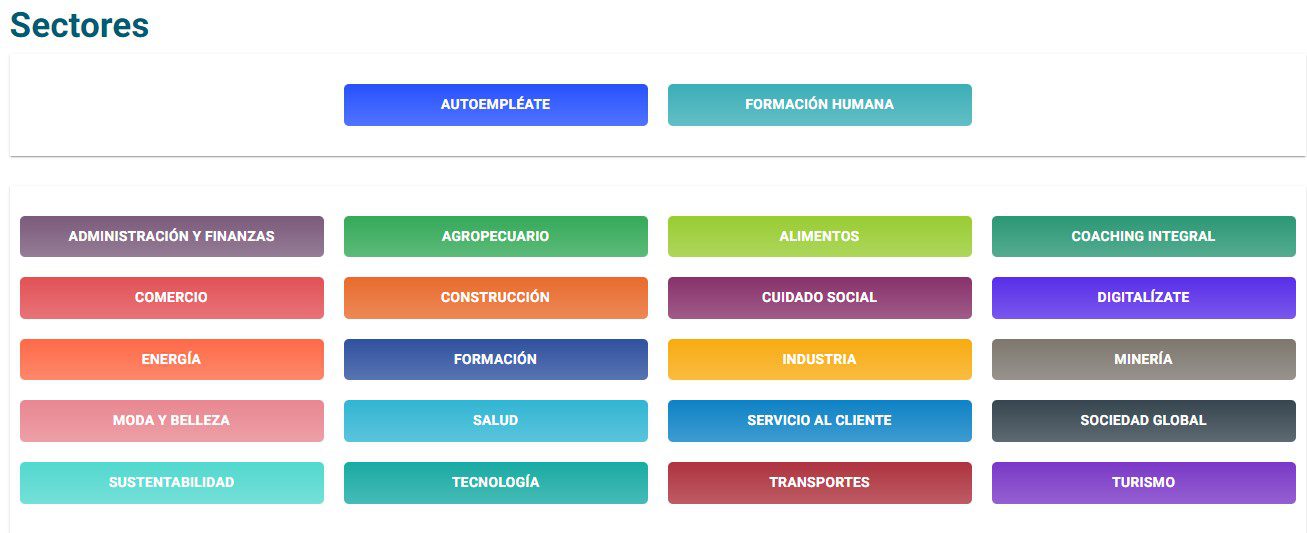This screenshot has height=533, width=1307.
Task: Choose Moda y Belleza sector
Action: (x=171, y=421)
